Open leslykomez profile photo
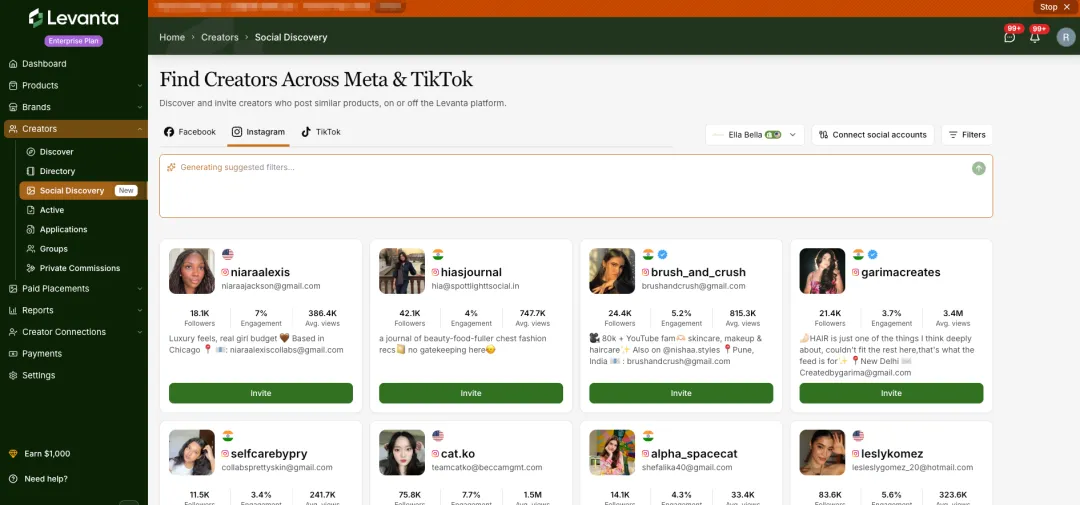1080x505 pixels. point(822,453)
